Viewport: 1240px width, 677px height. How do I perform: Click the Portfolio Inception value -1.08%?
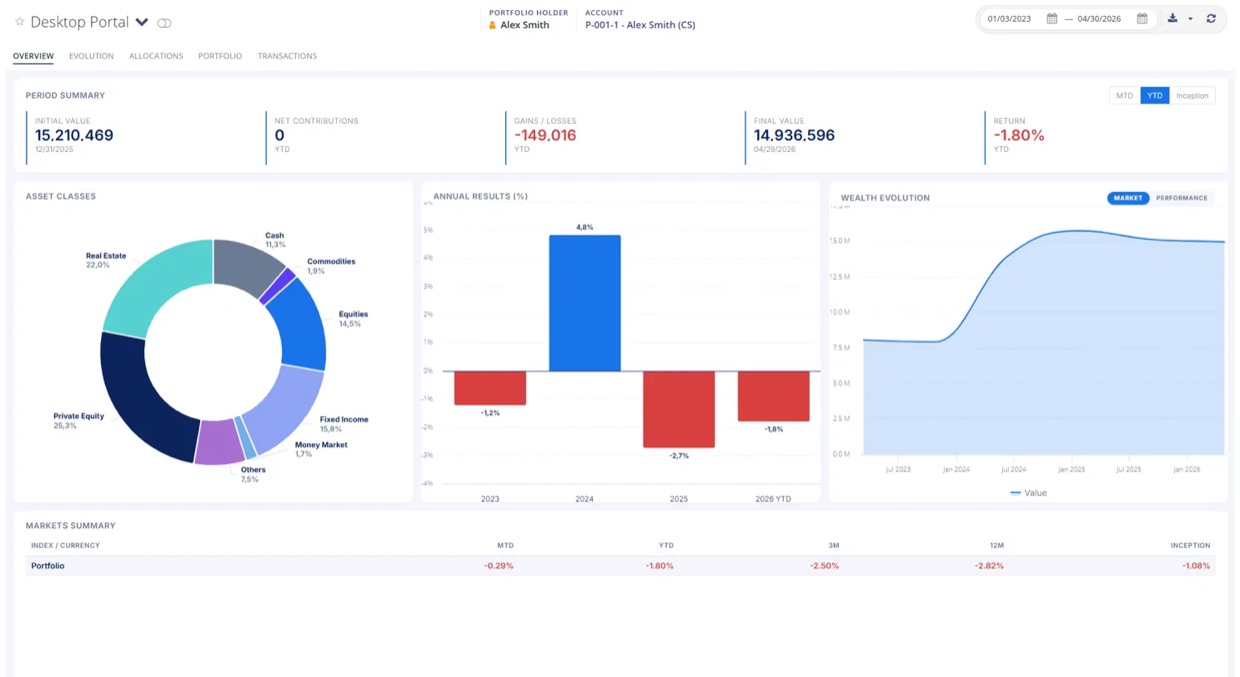coord(1196,566)
